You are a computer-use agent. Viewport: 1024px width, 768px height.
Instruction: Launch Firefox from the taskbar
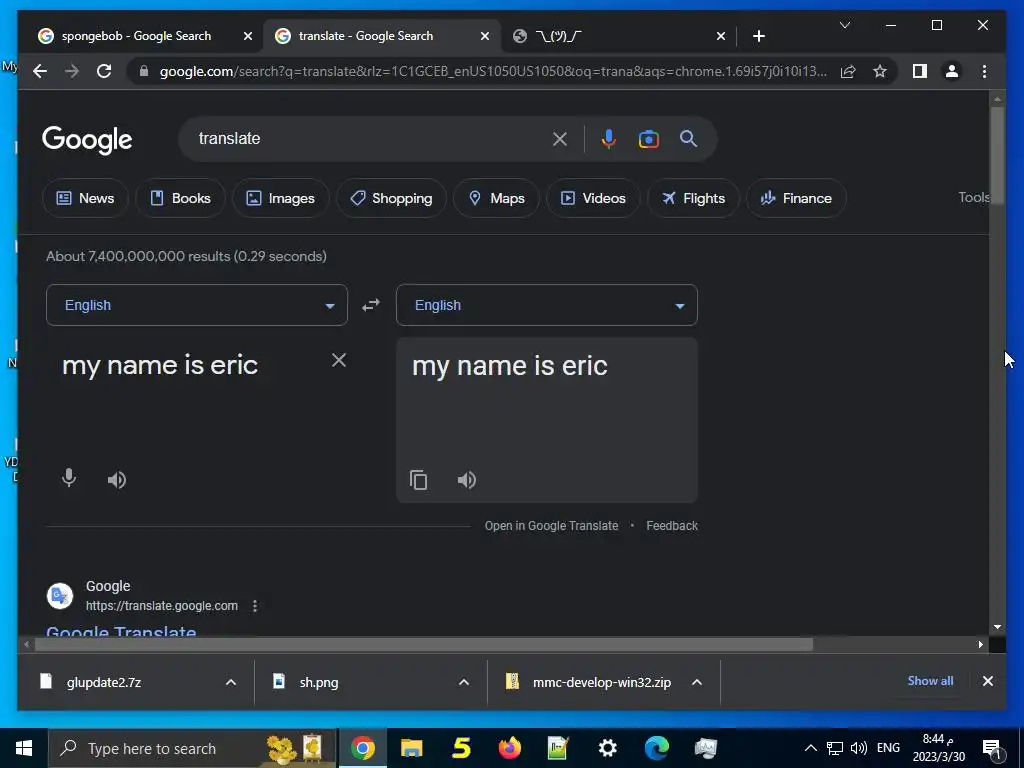click(509, 748)
